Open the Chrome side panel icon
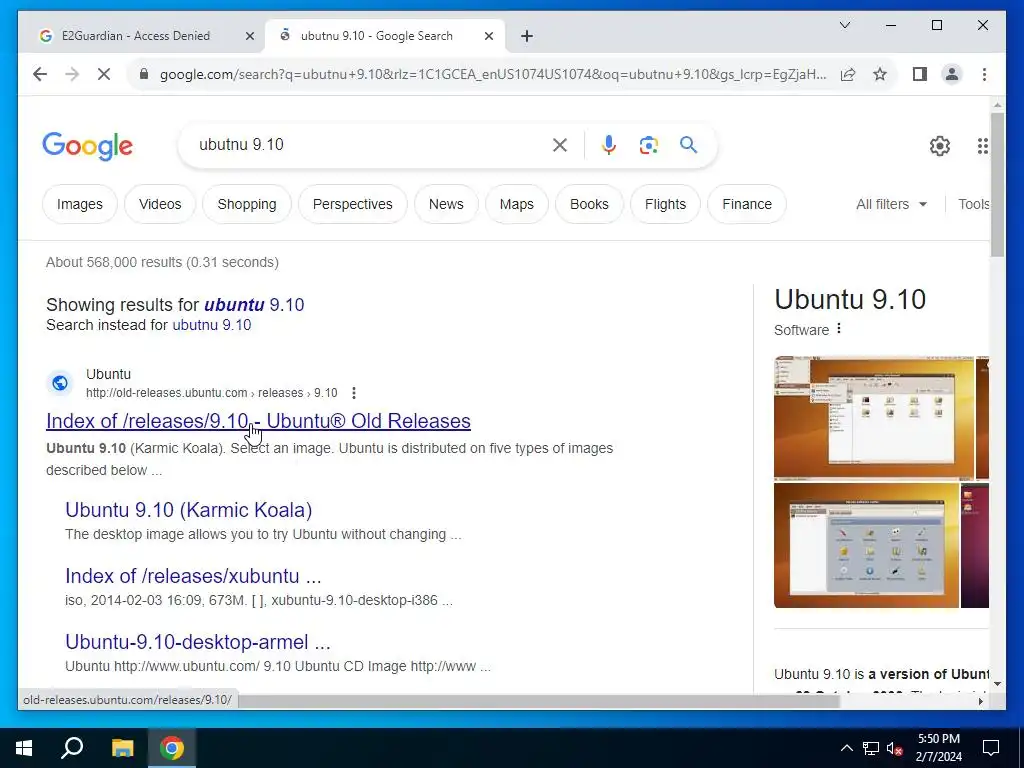This screenshot has width=1024, height=768. pos(920,74)
